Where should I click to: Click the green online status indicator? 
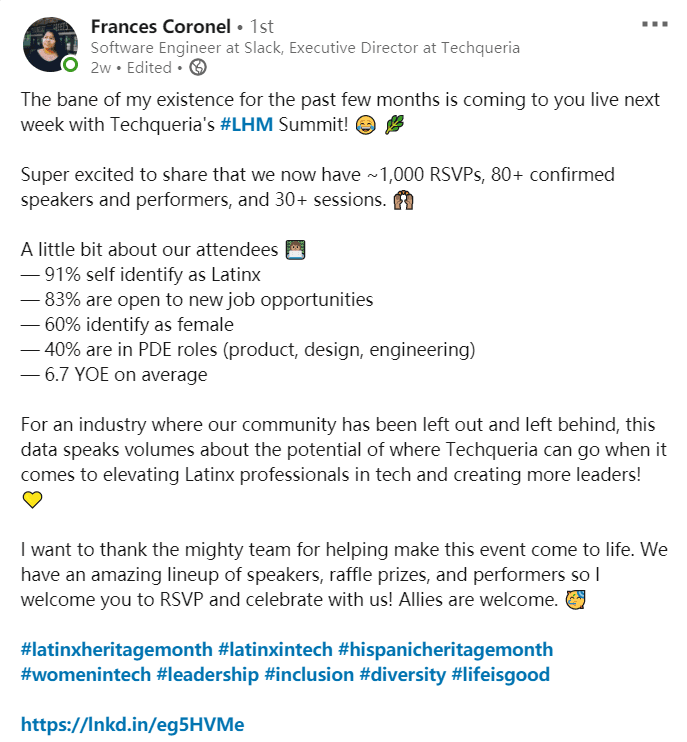pyautogui.click(x=70, y=66)
